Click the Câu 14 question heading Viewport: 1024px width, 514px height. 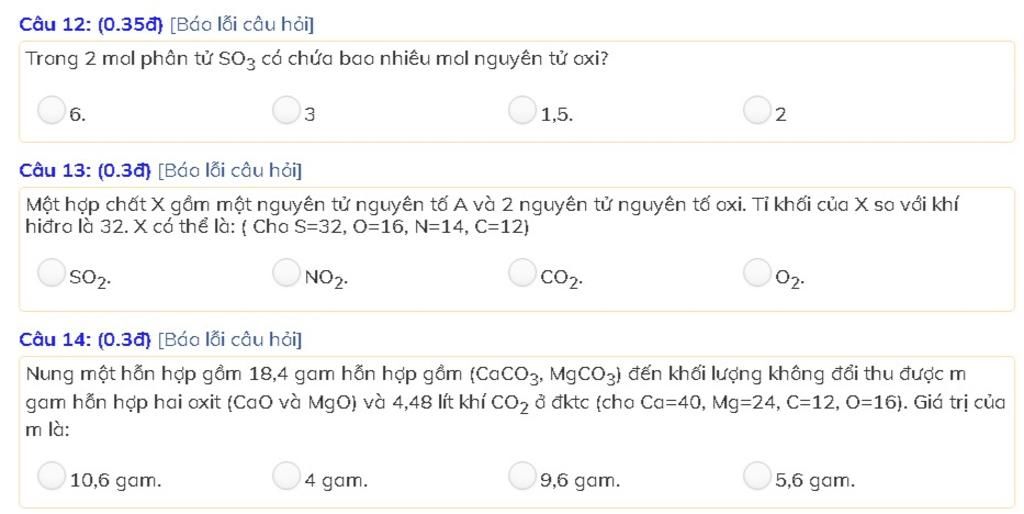(85, 340)
